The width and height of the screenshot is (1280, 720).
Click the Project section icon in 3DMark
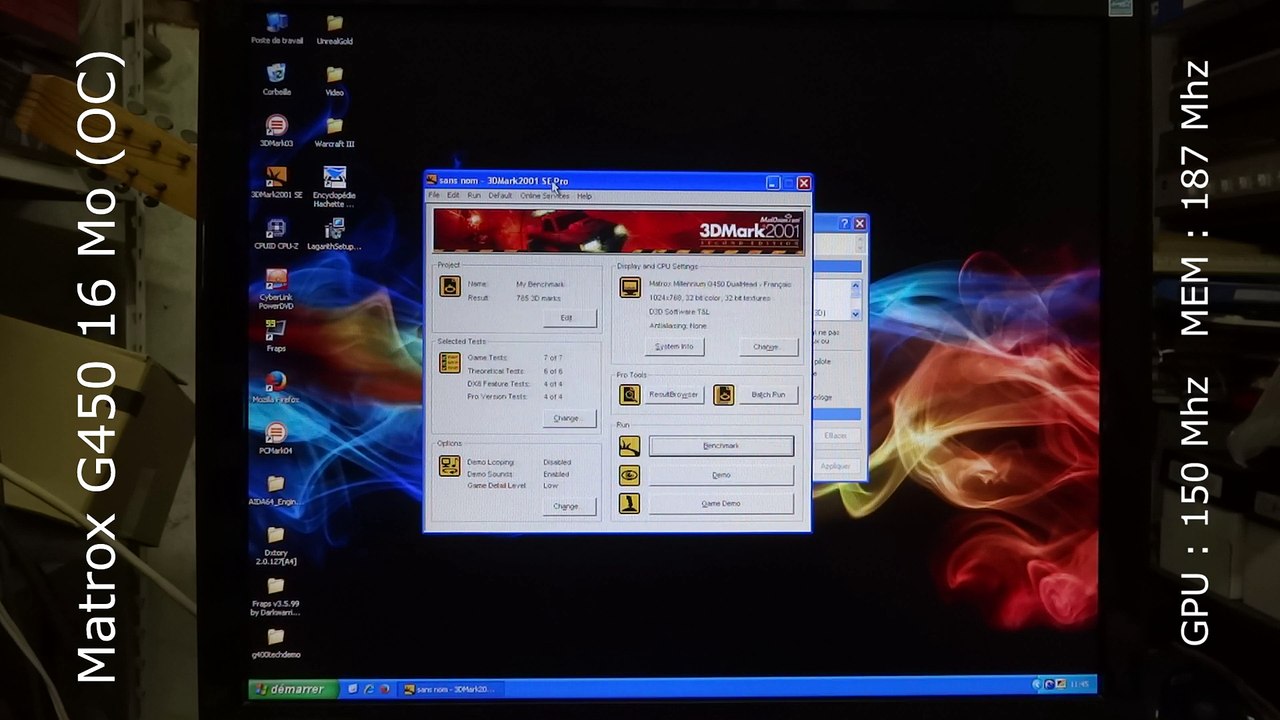point(450,286)
